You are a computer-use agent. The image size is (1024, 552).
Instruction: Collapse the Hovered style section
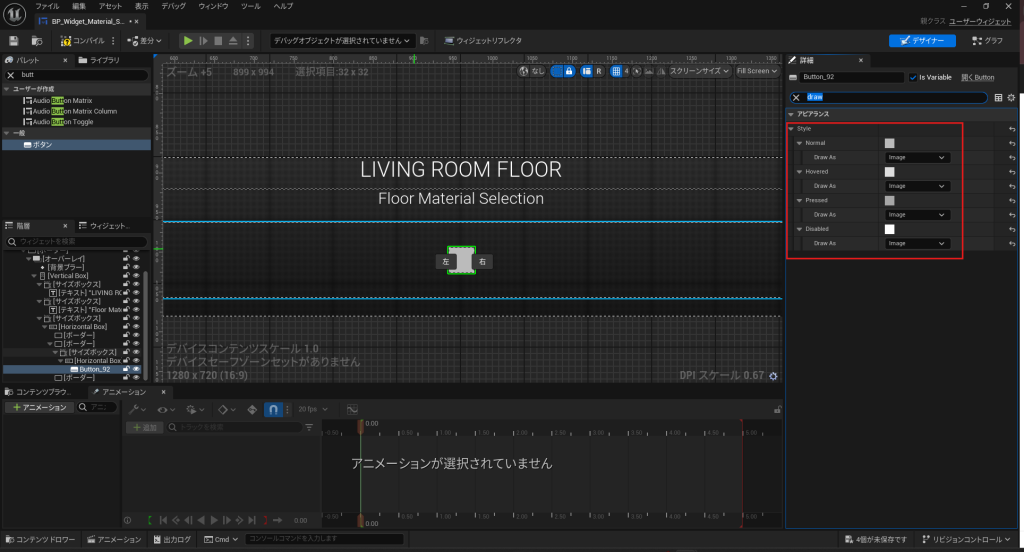click(799, 172)
